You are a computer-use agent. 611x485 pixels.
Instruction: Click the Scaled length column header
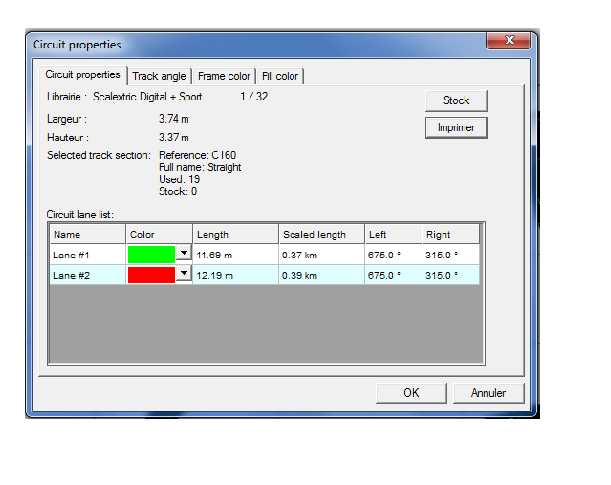320,234
